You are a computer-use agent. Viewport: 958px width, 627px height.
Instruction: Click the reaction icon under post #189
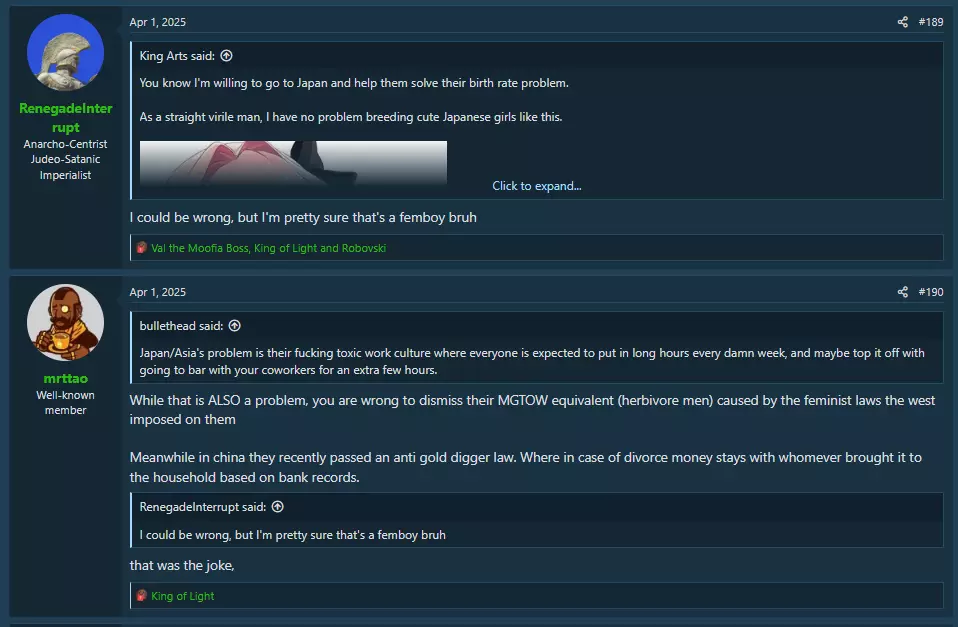pos(142,248)
